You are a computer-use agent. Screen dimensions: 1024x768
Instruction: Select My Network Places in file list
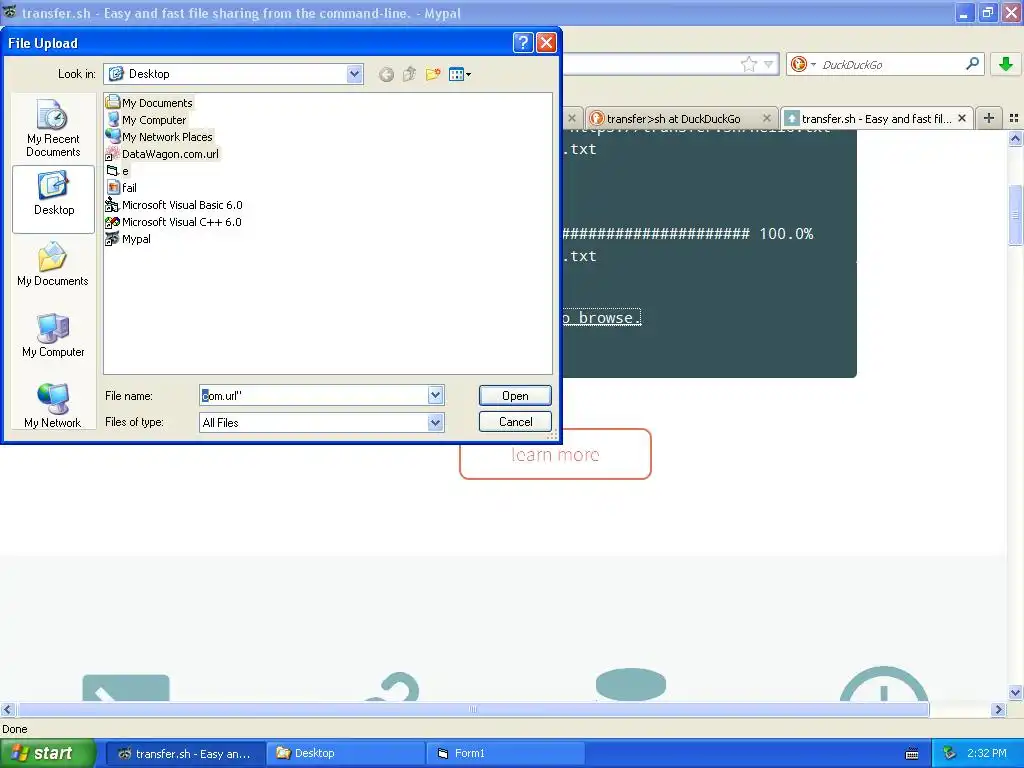(159, 136)
